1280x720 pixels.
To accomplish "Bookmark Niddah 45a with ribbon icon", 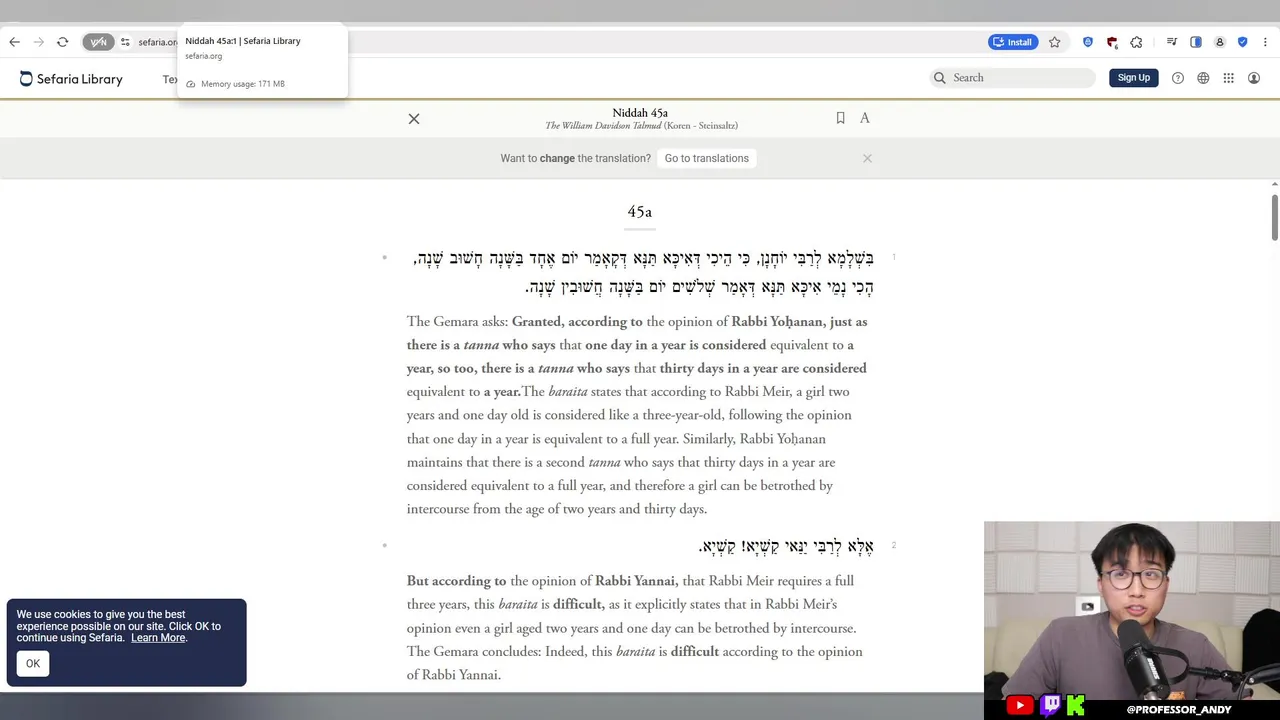I will tap(840, 118).
